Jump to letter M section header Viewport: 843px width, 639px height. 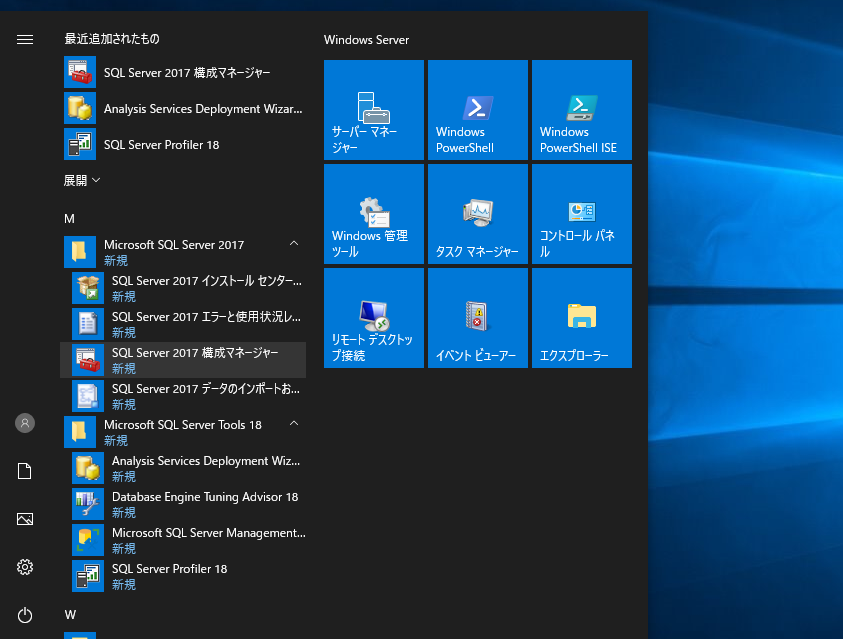(69, 219)
